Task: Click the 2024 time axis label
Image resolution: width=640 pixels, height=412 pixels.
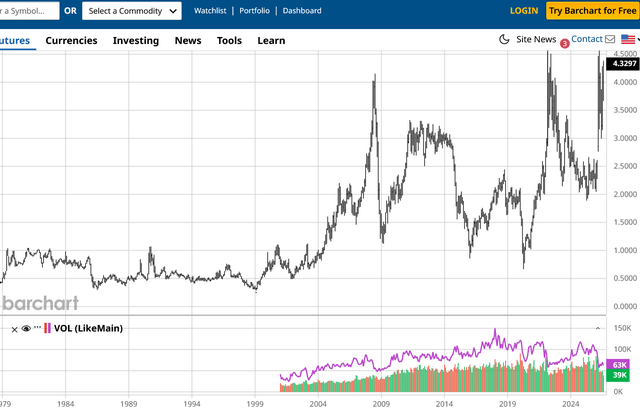Action: tap(571, 404)
